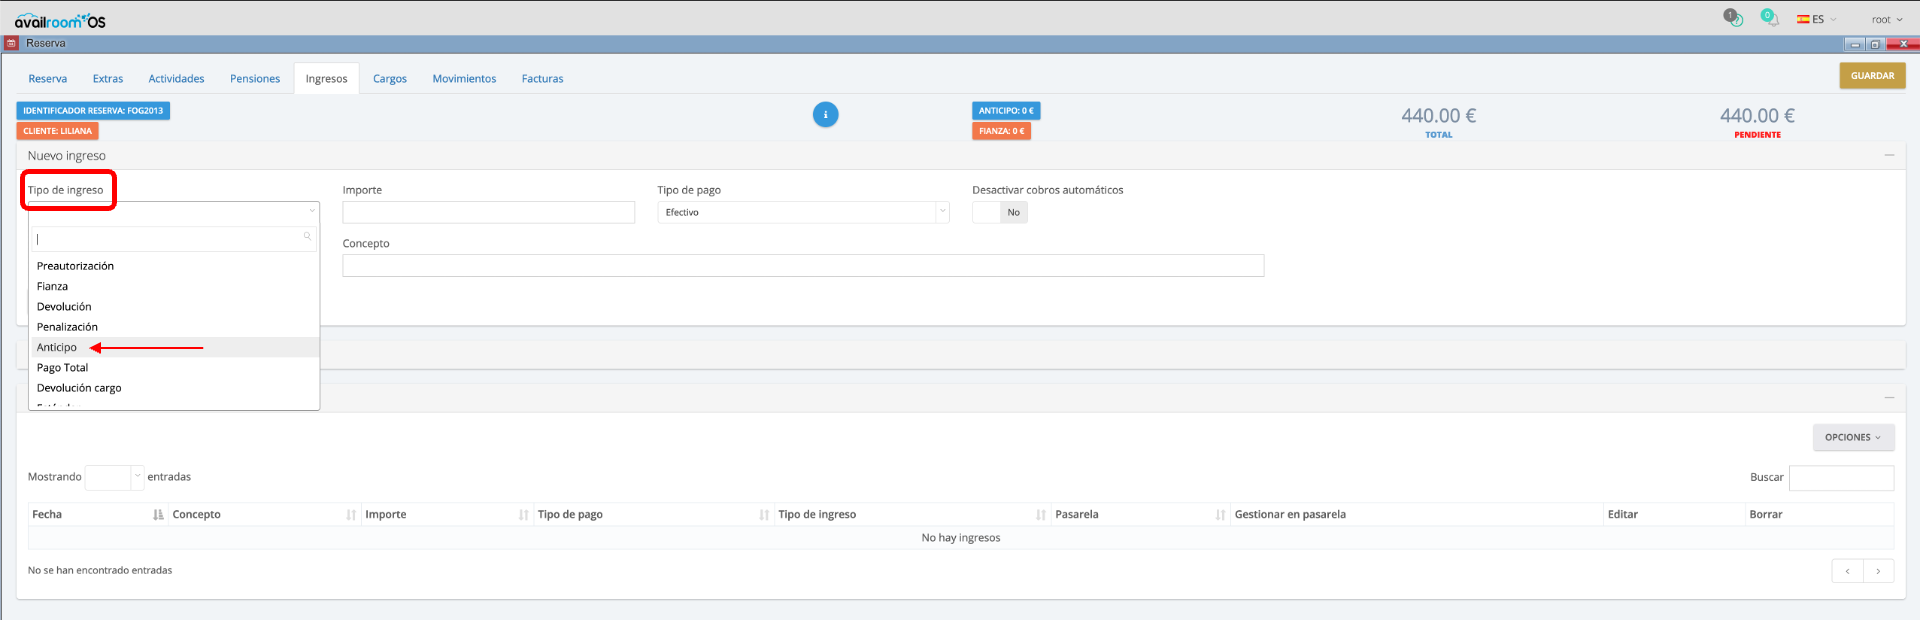Click the blue info circle icon
1920x620 pixels.
(x=825, y=115)
